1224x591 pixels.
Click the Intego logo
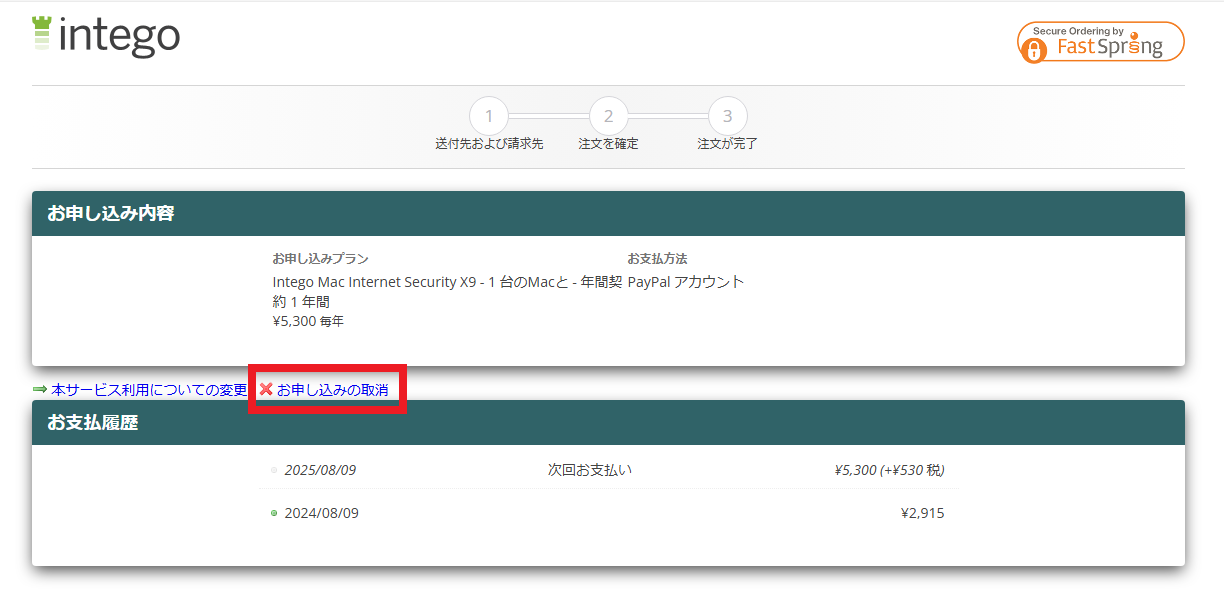(106, 36)
